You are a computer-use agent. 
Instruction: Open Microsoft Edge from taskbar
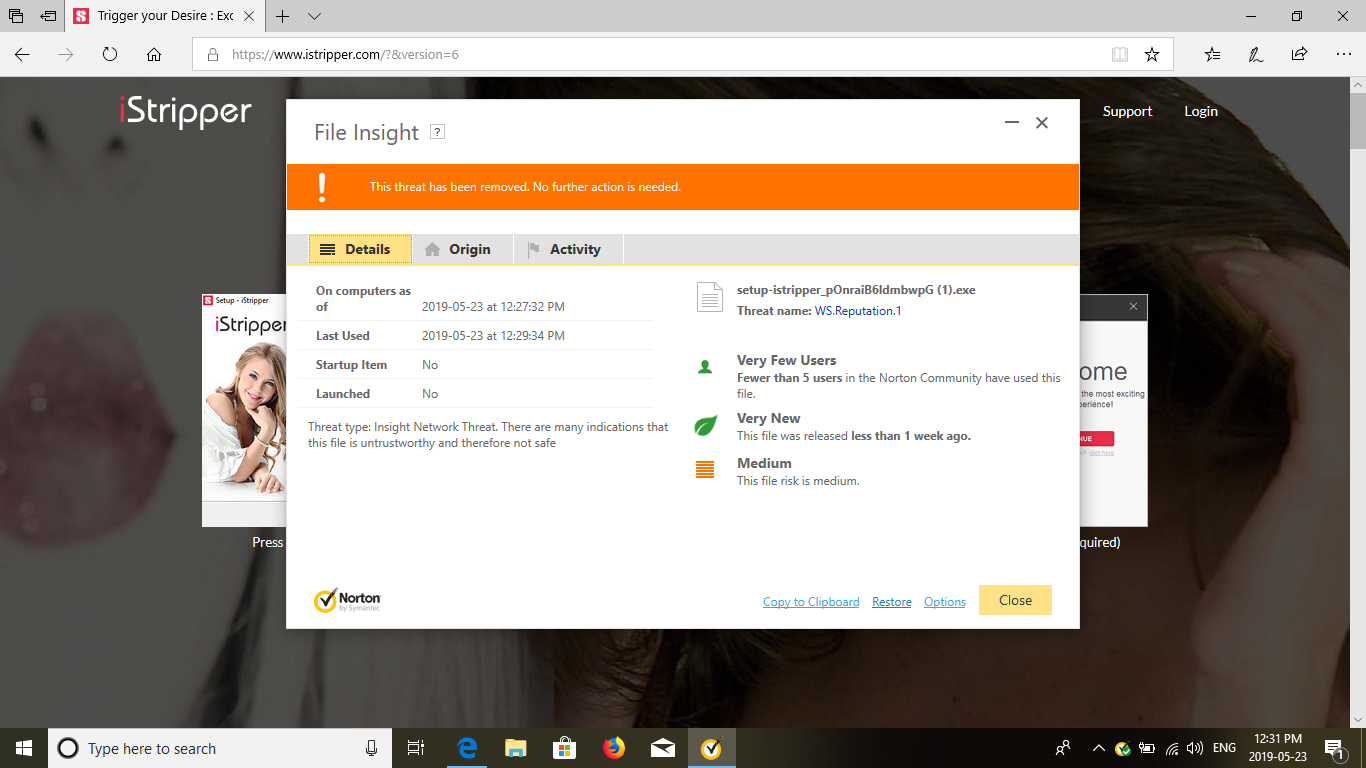466,748
